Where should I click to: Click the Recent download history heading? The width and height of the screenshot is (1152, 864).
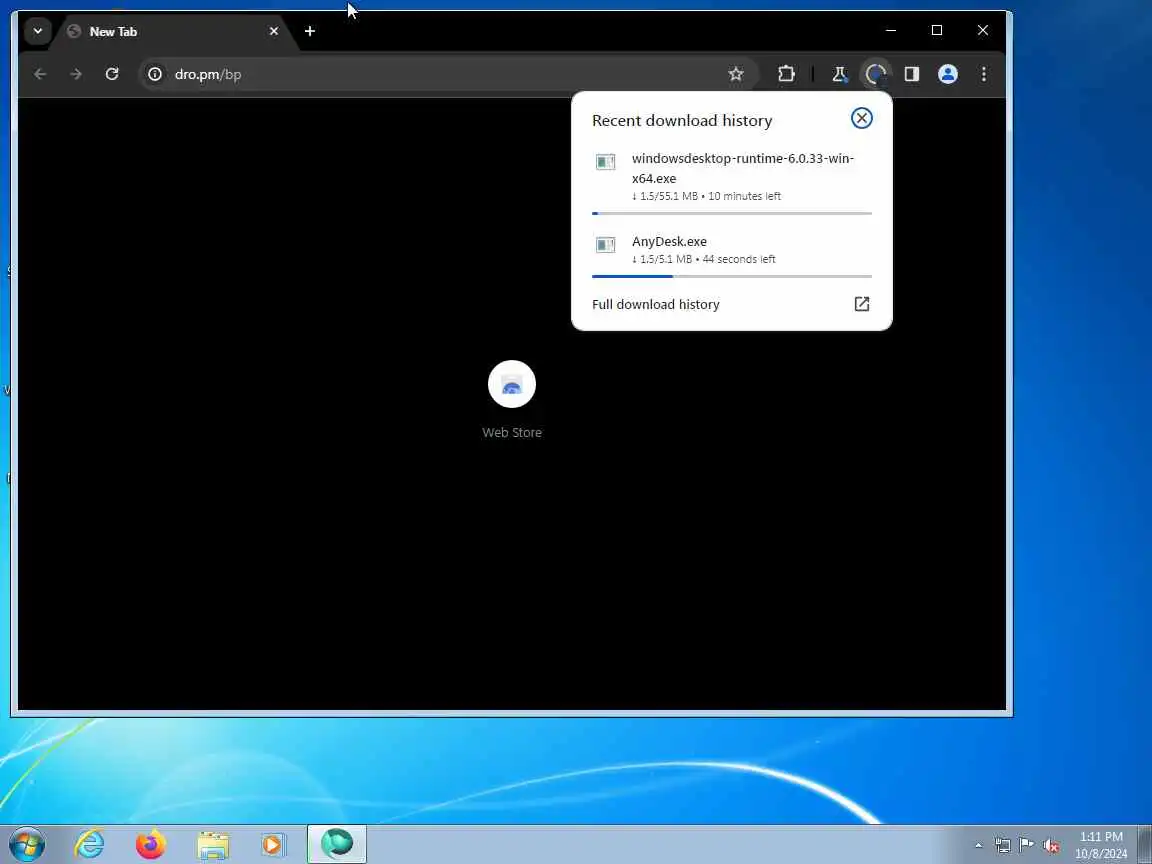[x=682, y=120]
